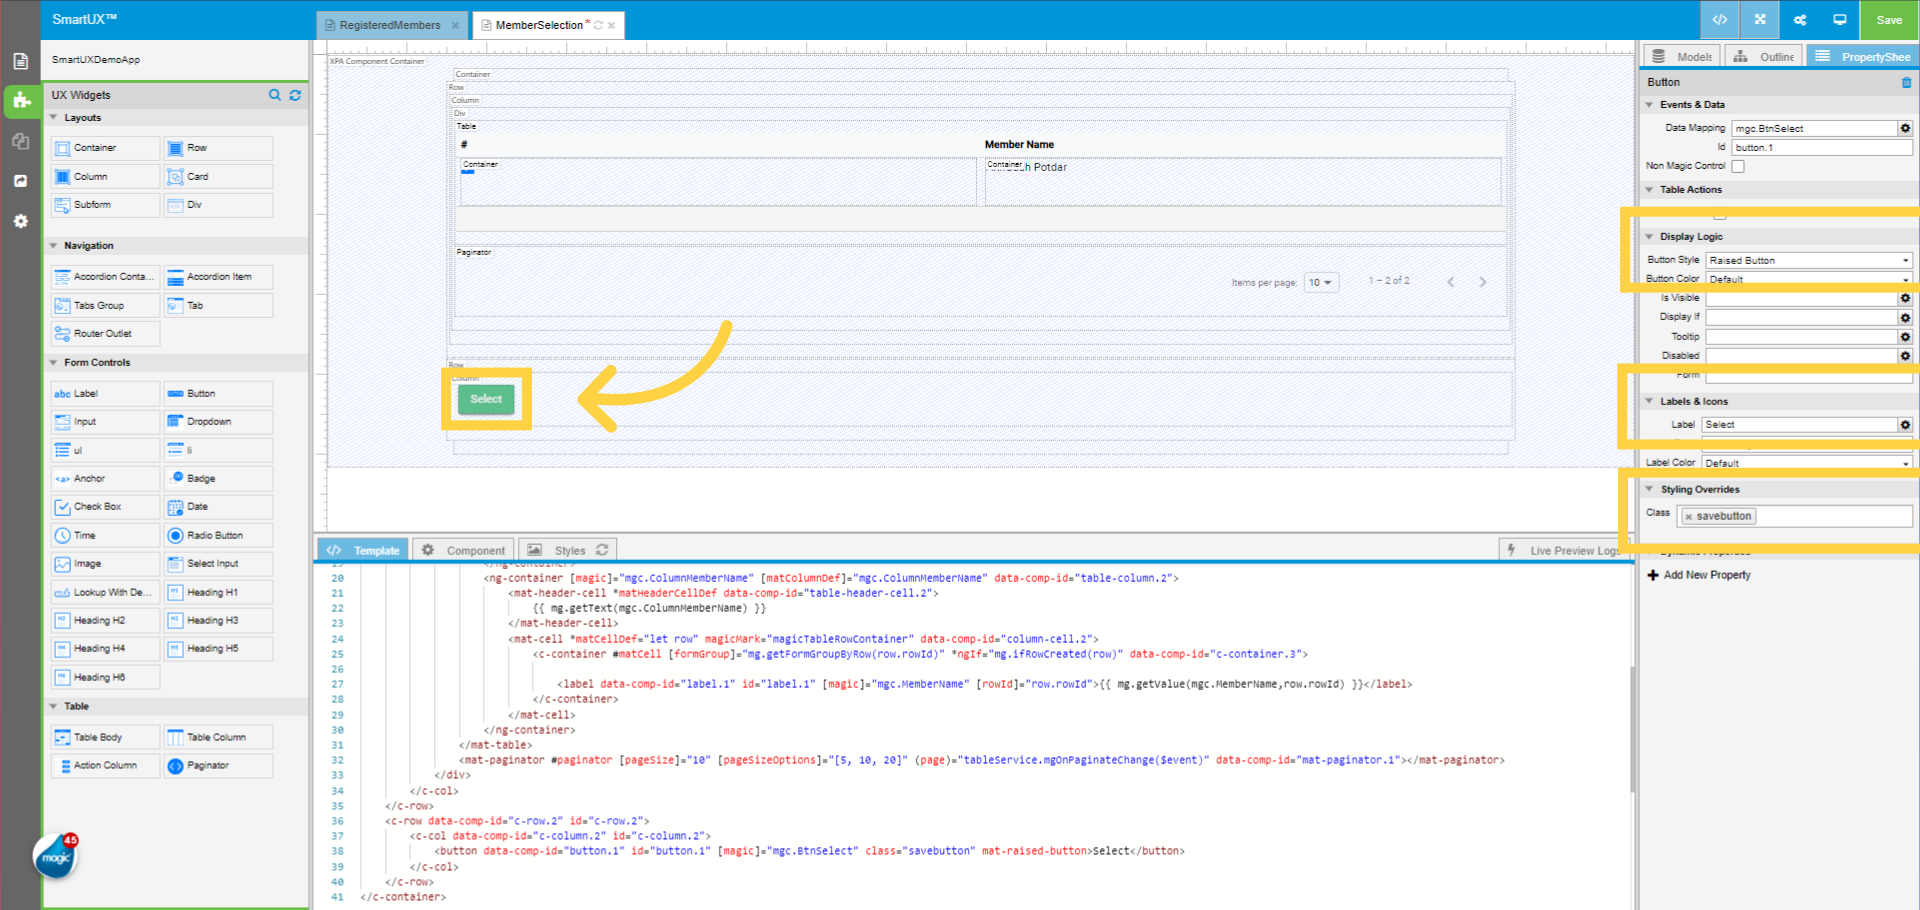Click the green Save button
This screenshot has width=1920, height=910.
click(x=1888, y=20)
